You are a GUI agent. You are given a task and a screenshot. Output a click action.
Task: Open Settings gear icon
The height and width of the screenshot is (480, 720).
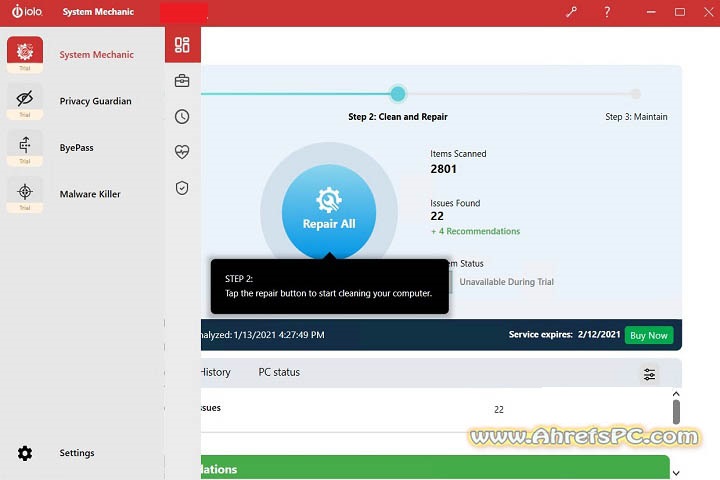click(25, 453)
